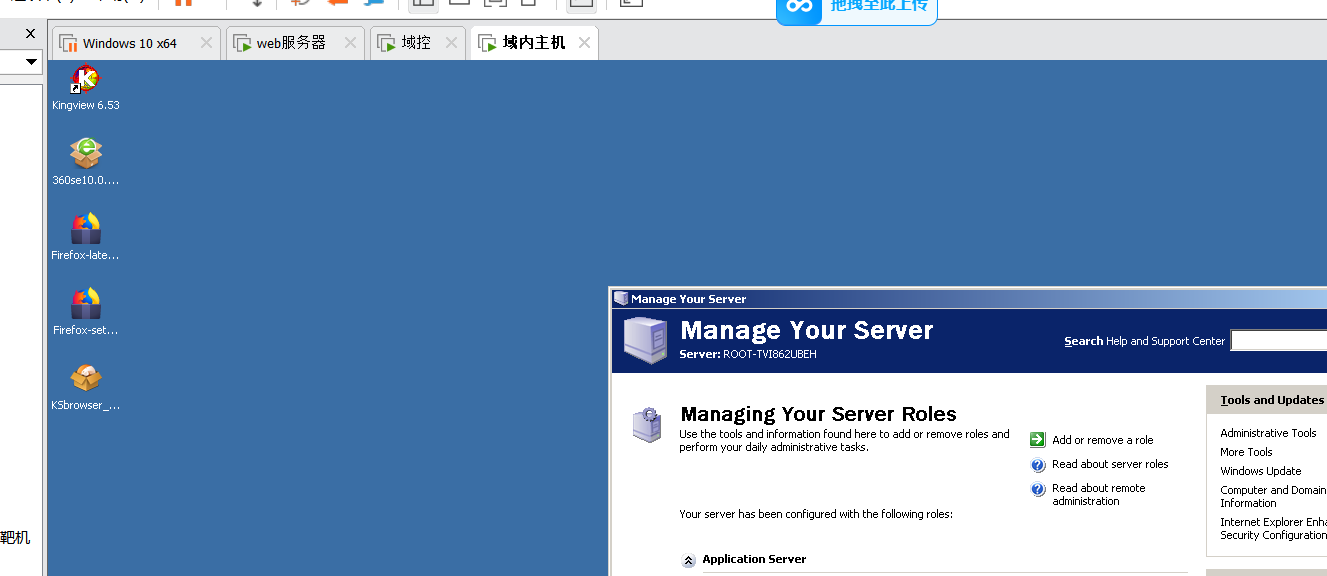The height and width of the screenshot is (576, 1327).
Task: Open the library panel dropdown arrow
Action: [x=31, y=62]
